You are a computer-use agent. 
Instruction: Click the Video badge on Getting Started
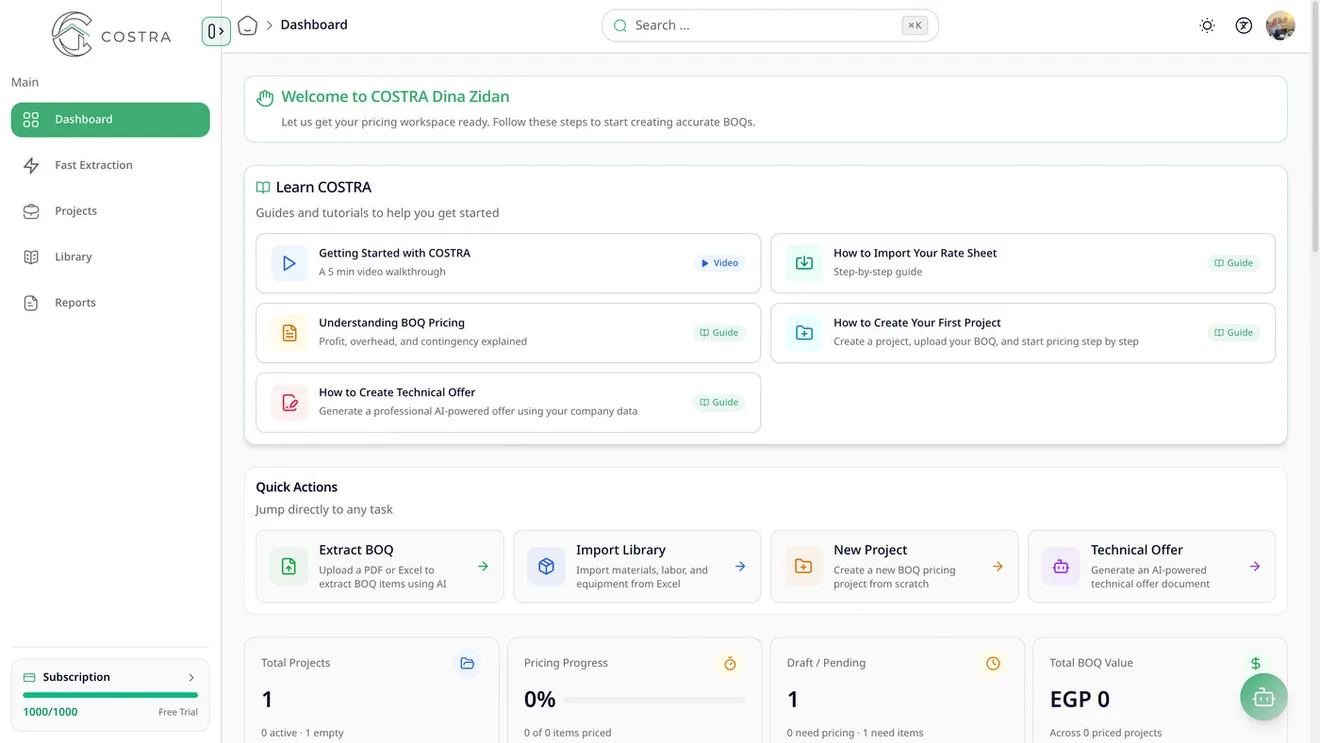click(x=720, y=264)
